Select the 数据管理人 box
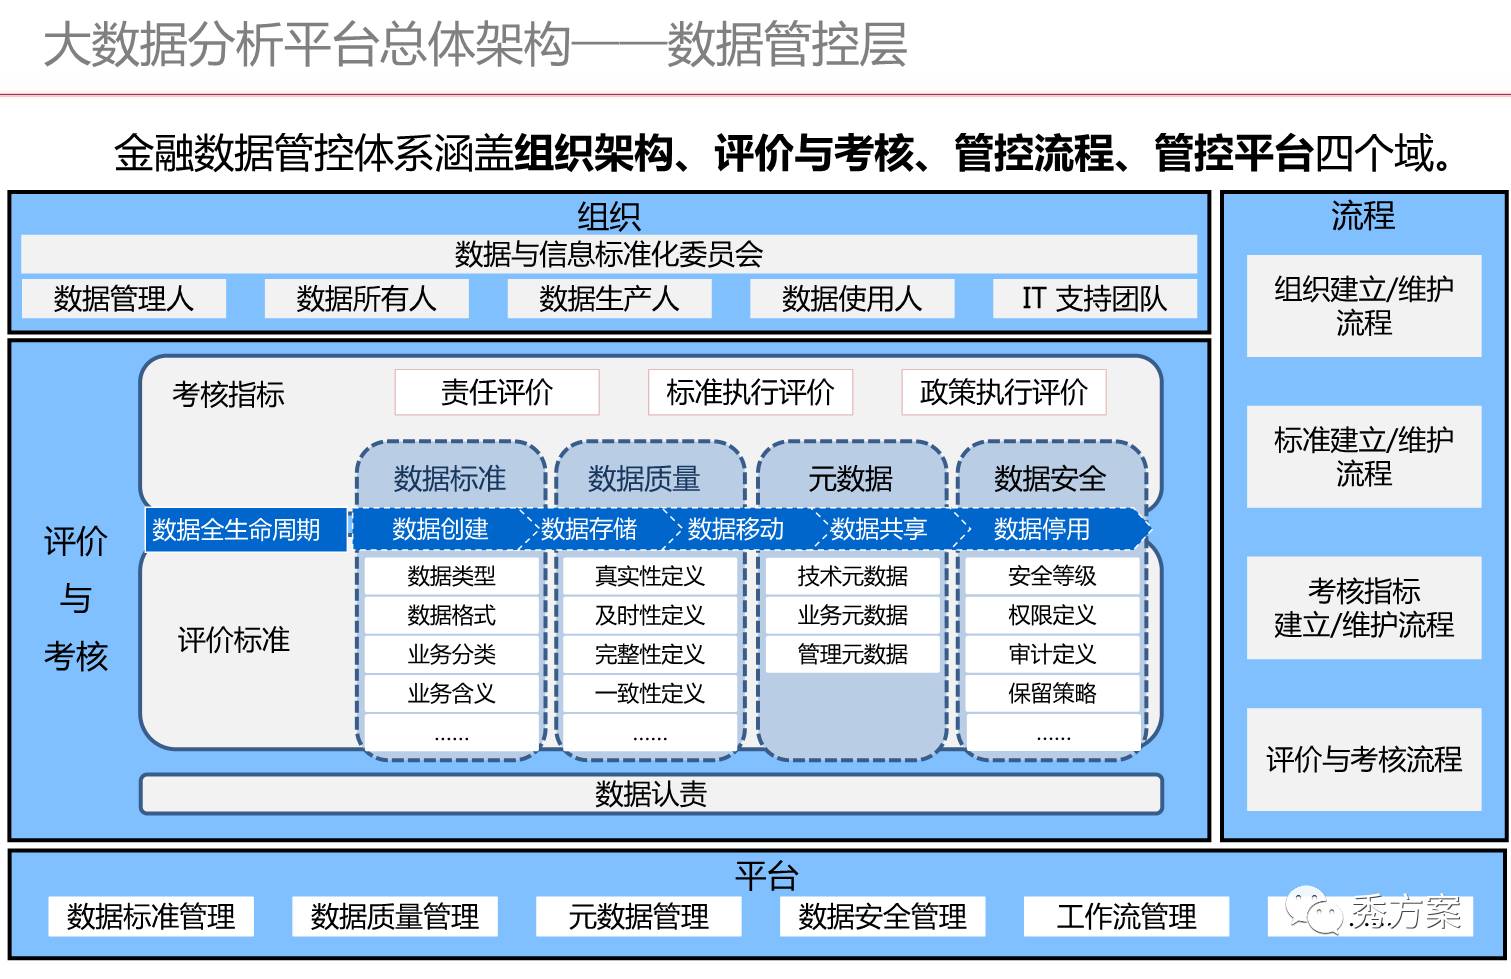This screenshot has width=1511, height=979. (124, 299)
